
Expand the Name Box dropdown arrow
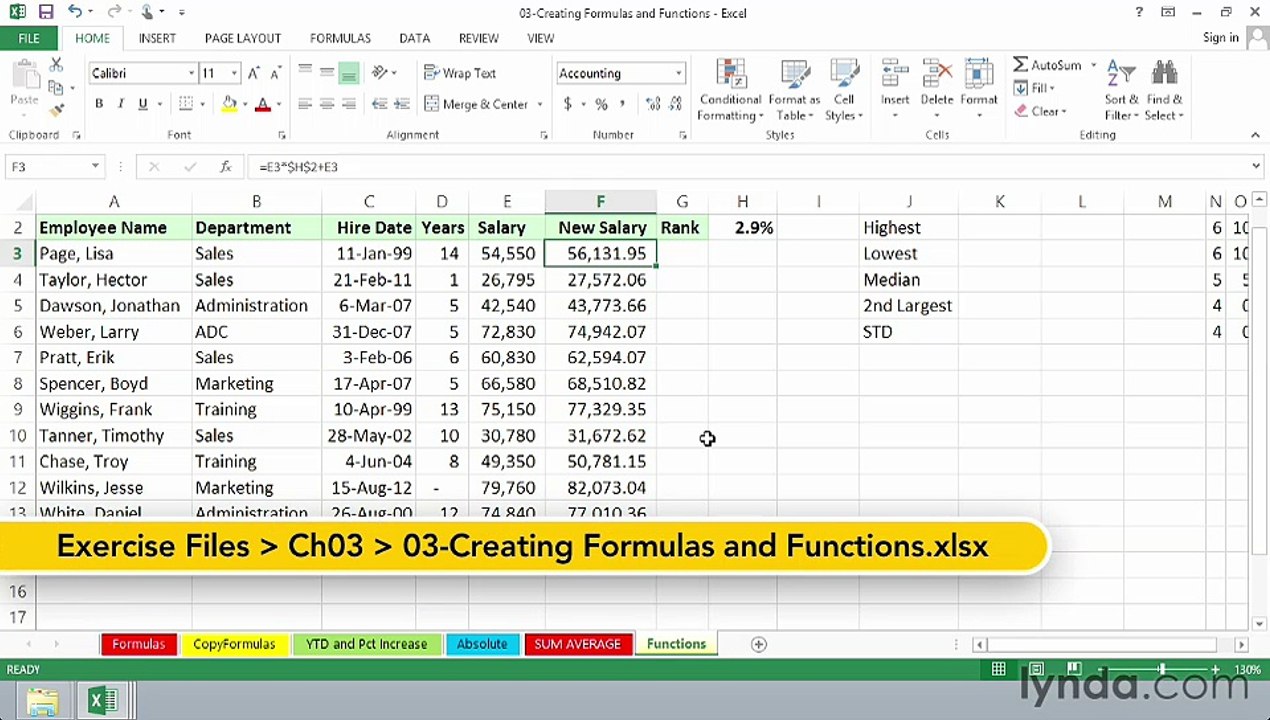point(95,167)
